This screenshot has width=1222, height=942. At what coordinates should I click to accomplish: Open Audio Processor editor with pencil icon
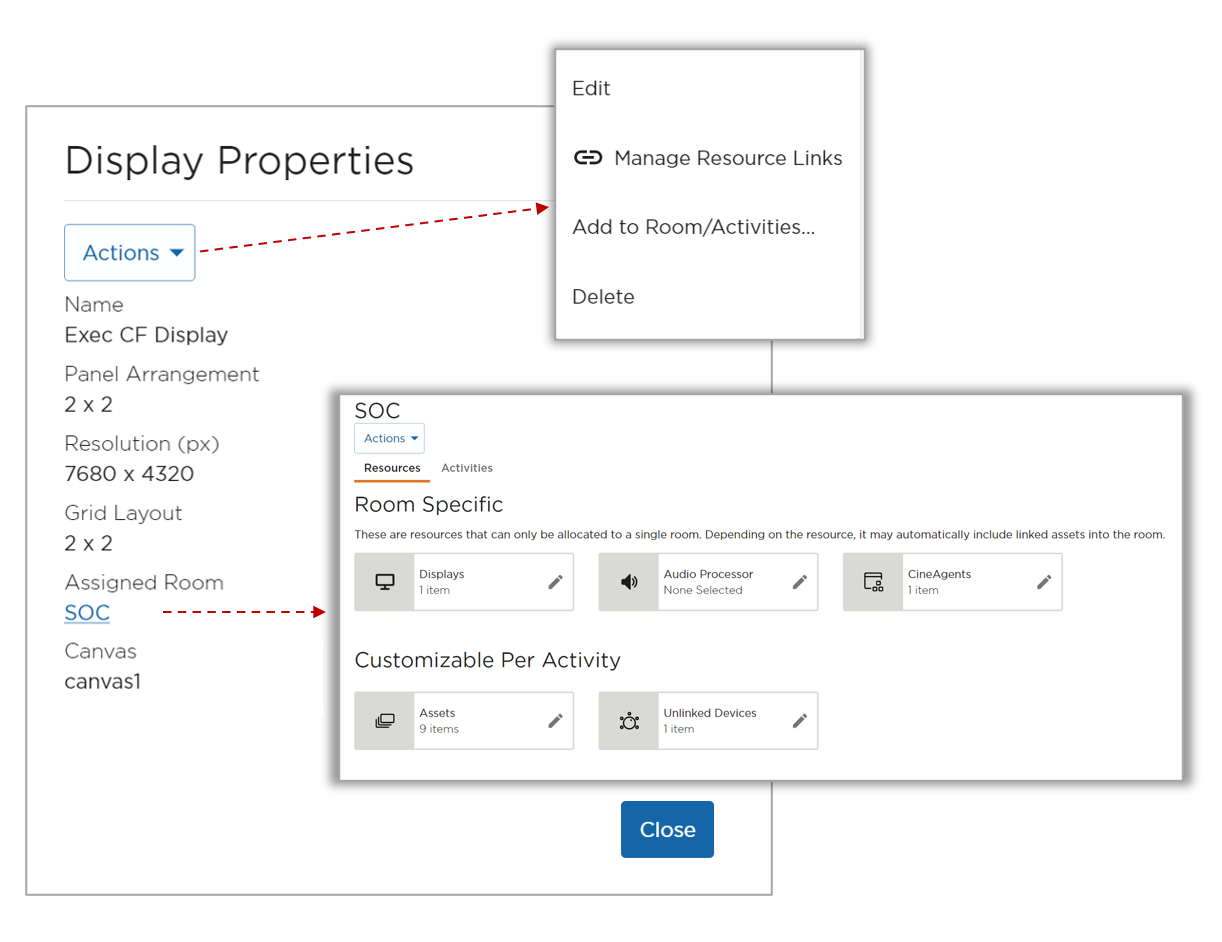(x=800, y=581)
